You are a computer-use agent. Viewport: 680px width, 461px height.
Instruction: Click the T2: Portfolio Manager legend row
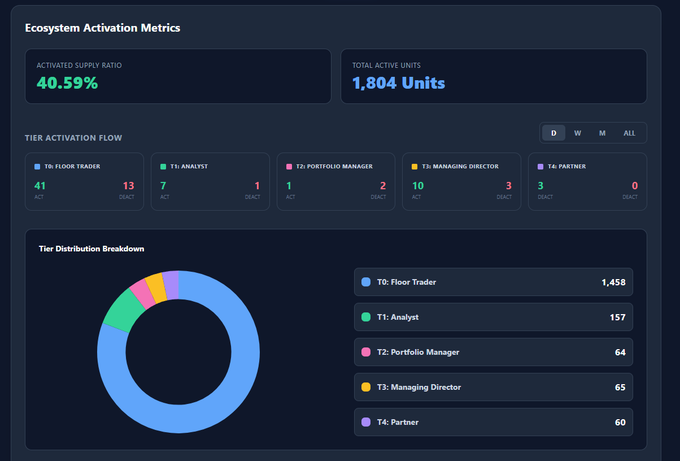(x=493, y=352)
